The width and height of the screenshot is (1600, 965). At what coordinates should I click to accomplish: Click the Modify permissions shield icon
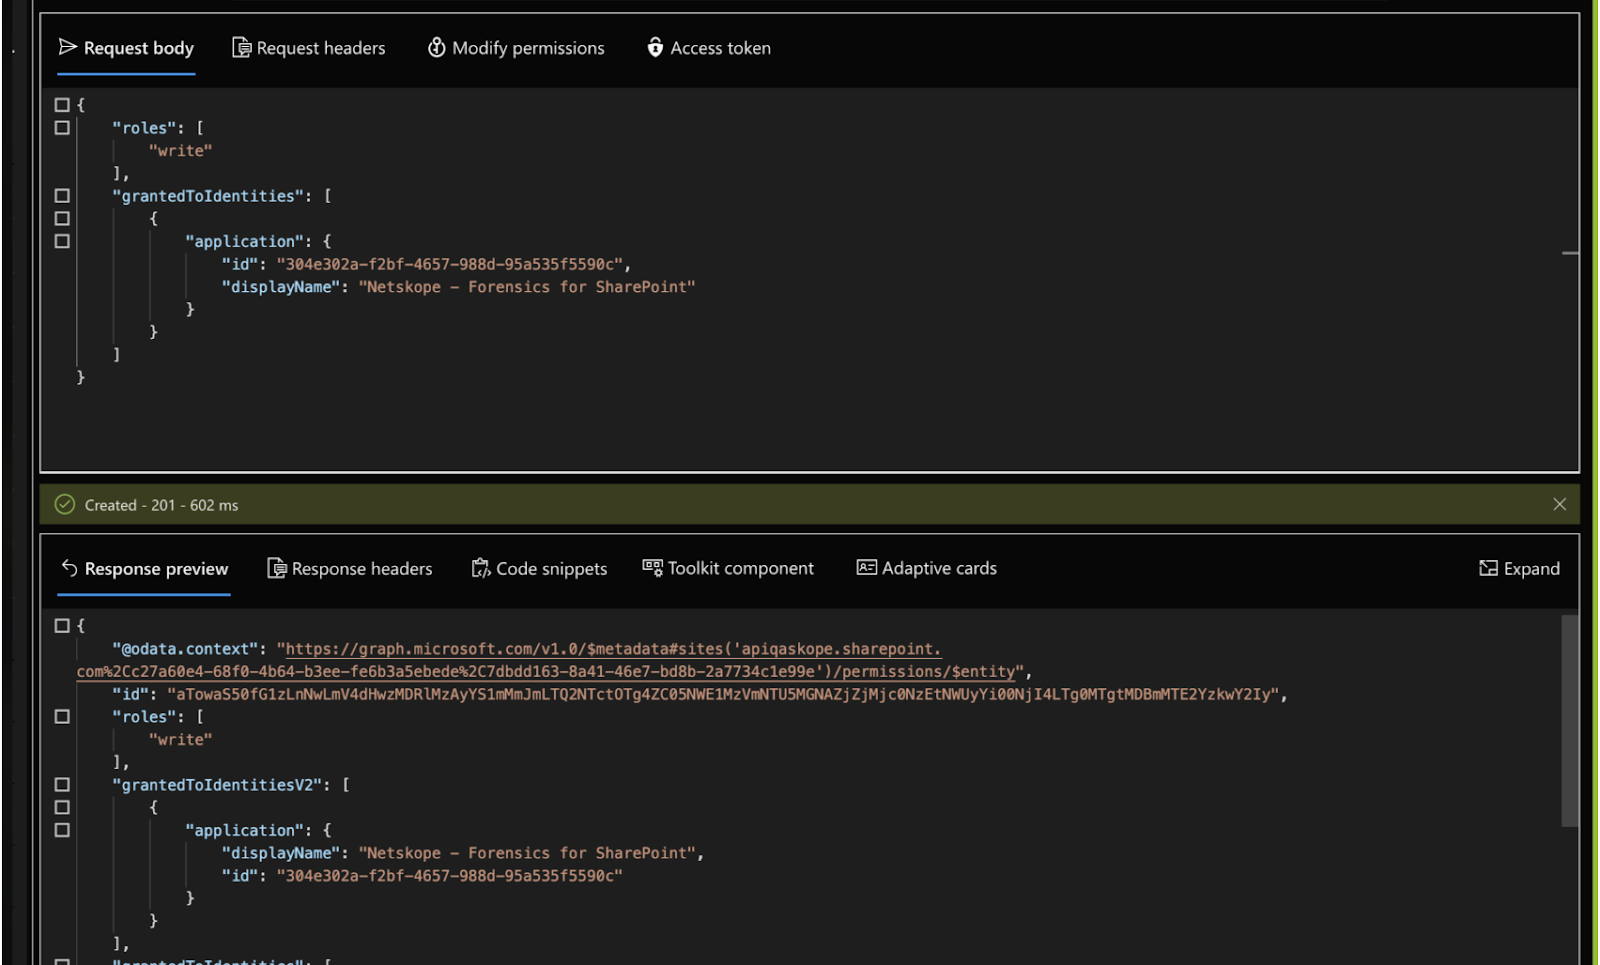point(436,48)
